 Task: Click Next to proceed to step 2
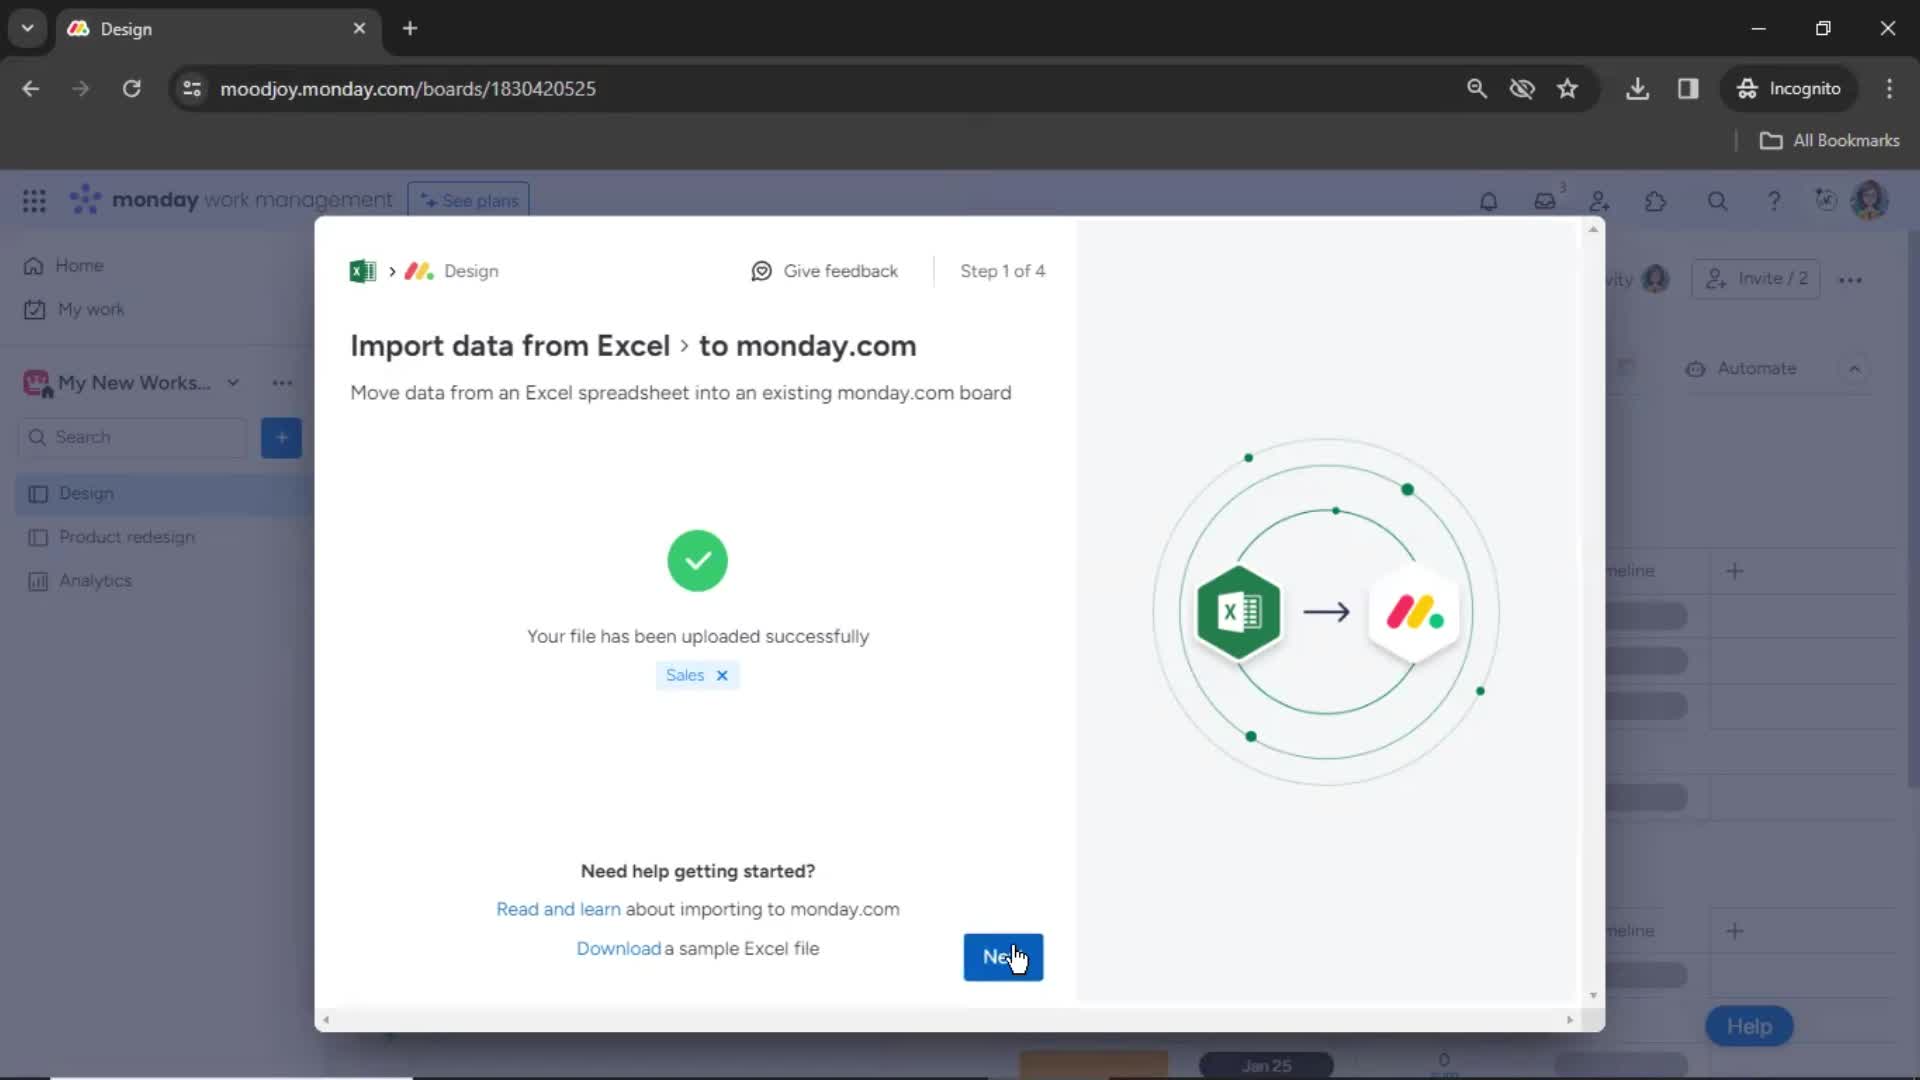(1004, 957)
